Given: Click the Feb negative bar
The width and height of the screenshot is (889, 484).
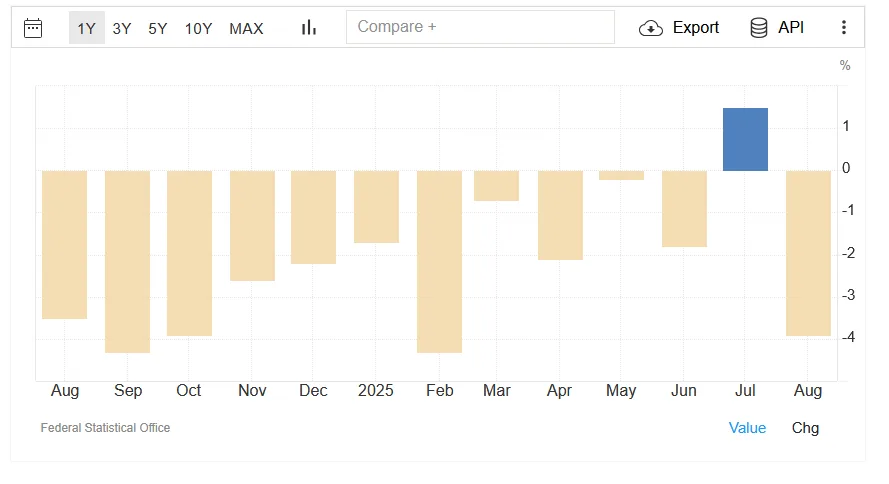Looking at the screenshot, I should click(439, 261).
